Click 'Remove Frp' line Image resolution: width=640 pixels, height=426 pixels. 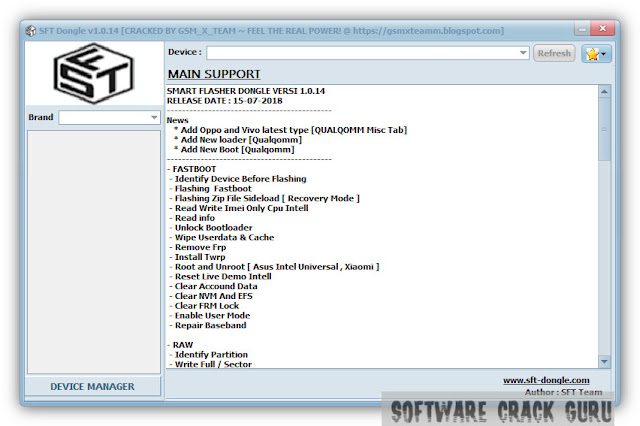click(x=200, y=247)
